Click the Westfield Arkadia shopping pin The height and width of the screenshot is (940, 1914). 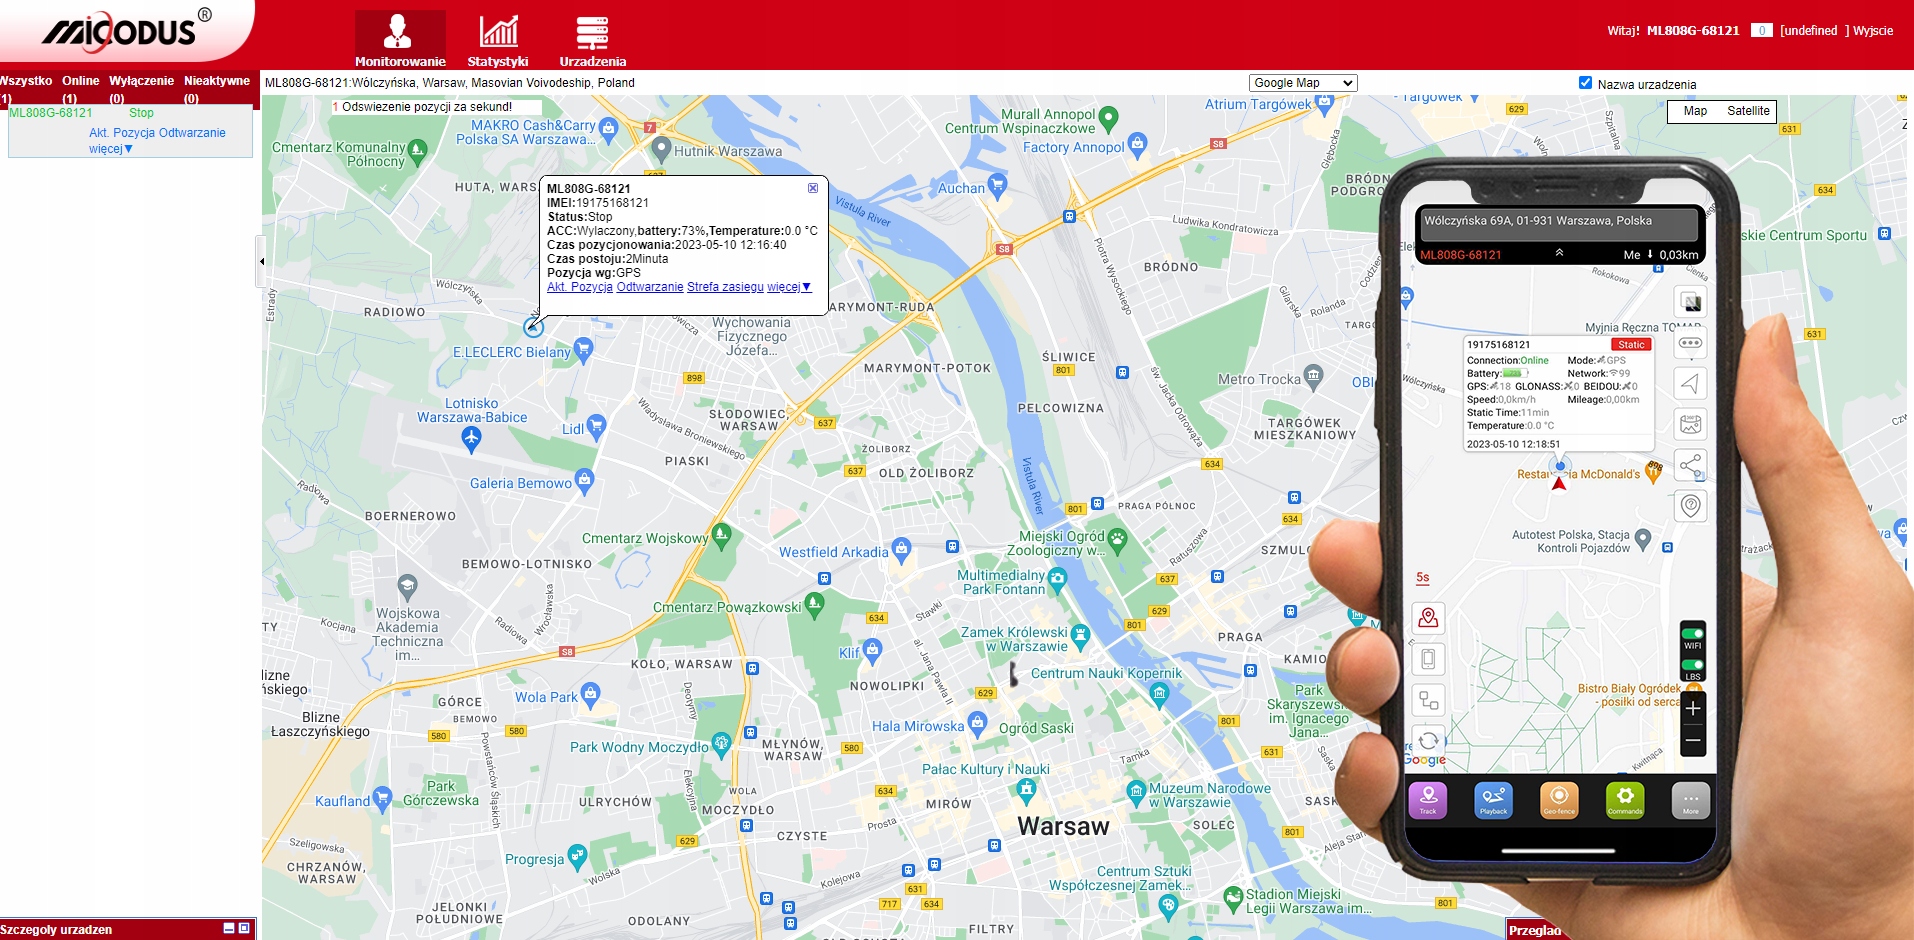pyautogui.click(x=902, y=550)
